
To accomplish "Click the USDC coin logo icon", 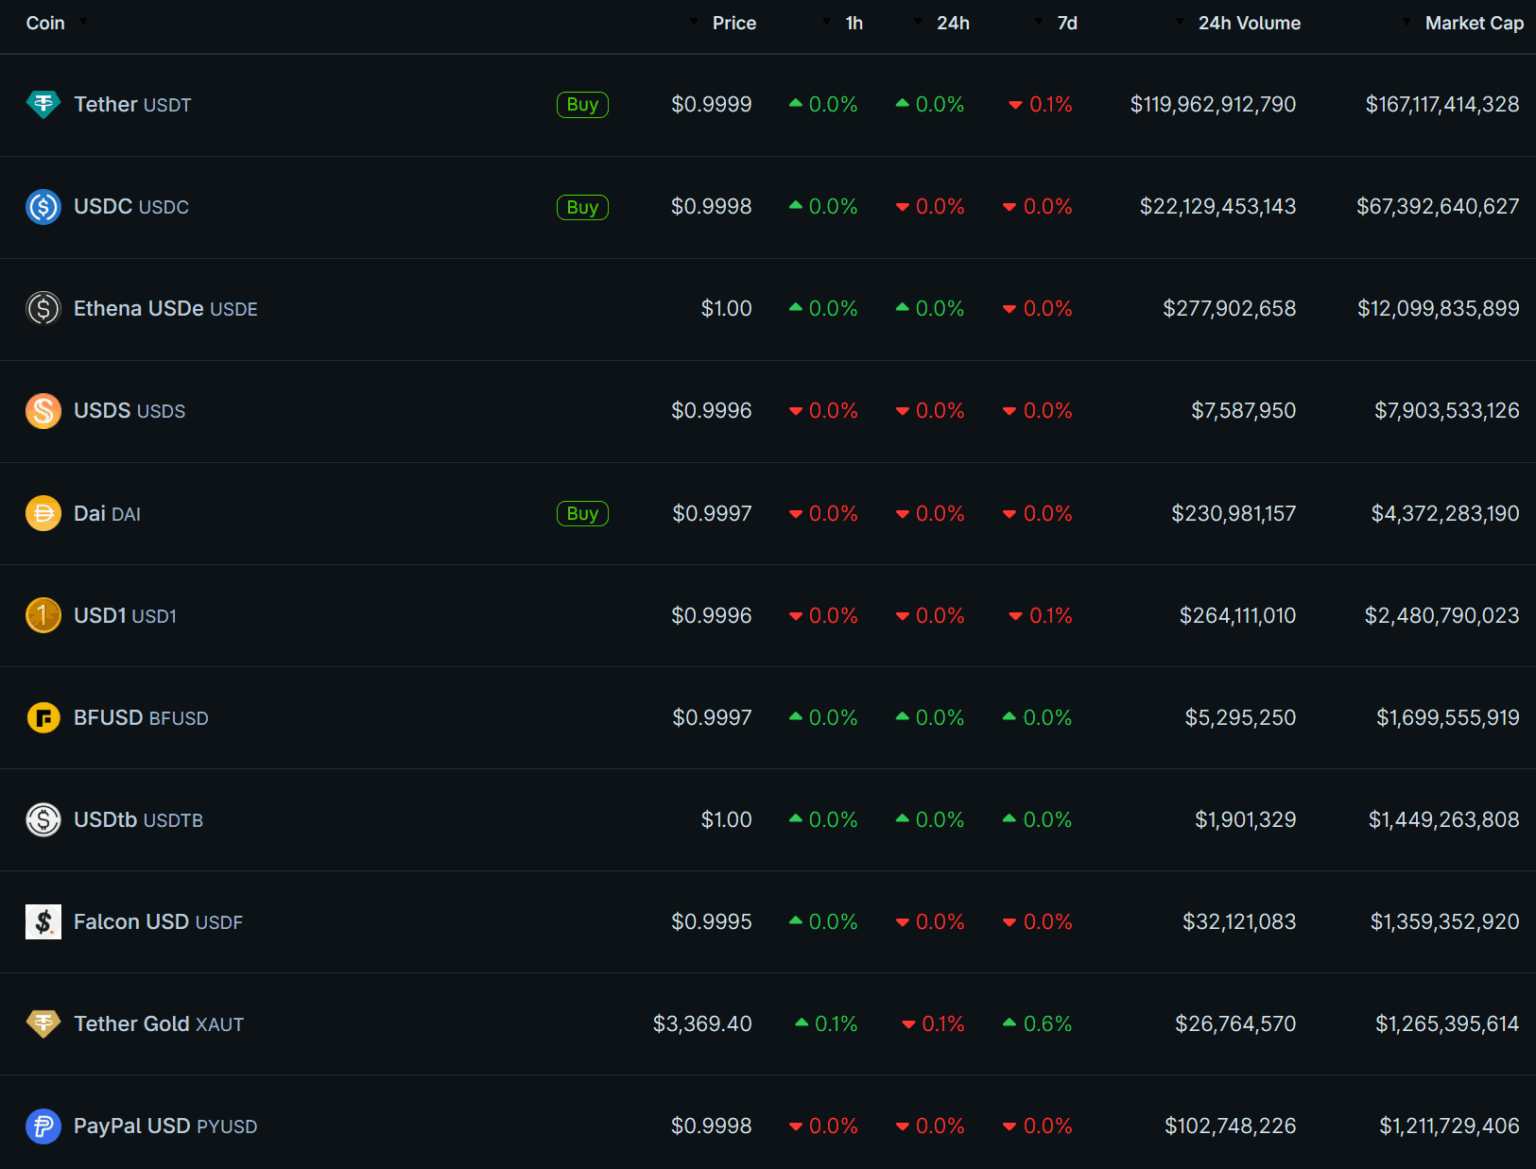I will pyautogui.click(x=43, y=207).
